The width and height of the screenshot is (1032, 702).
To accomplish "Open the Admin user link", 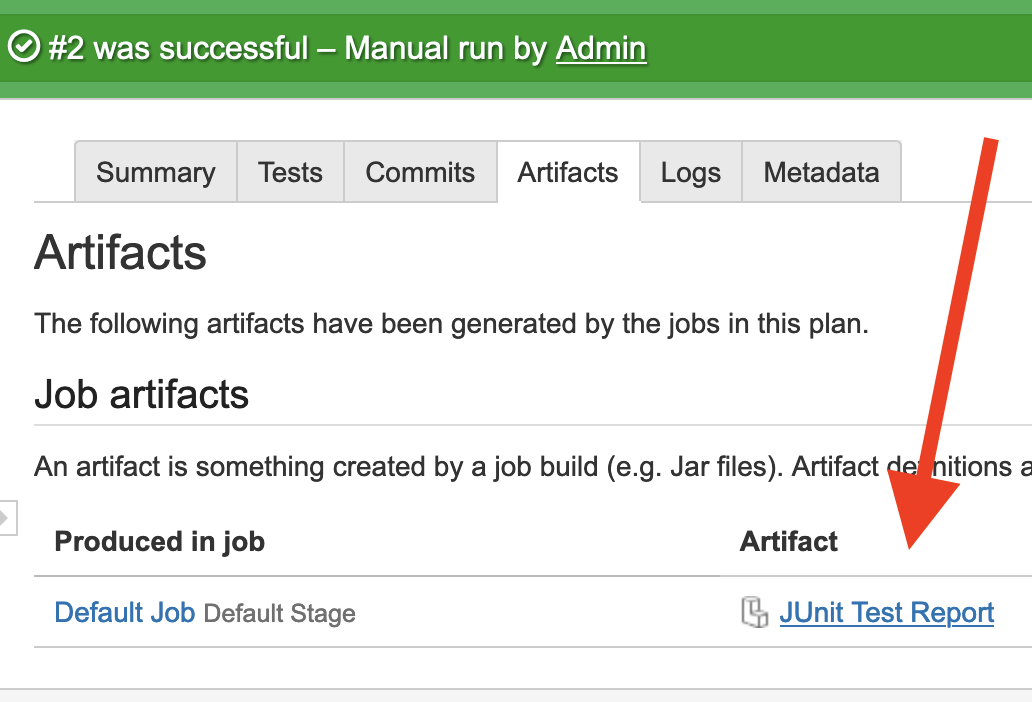I will (x=601, y=48).
